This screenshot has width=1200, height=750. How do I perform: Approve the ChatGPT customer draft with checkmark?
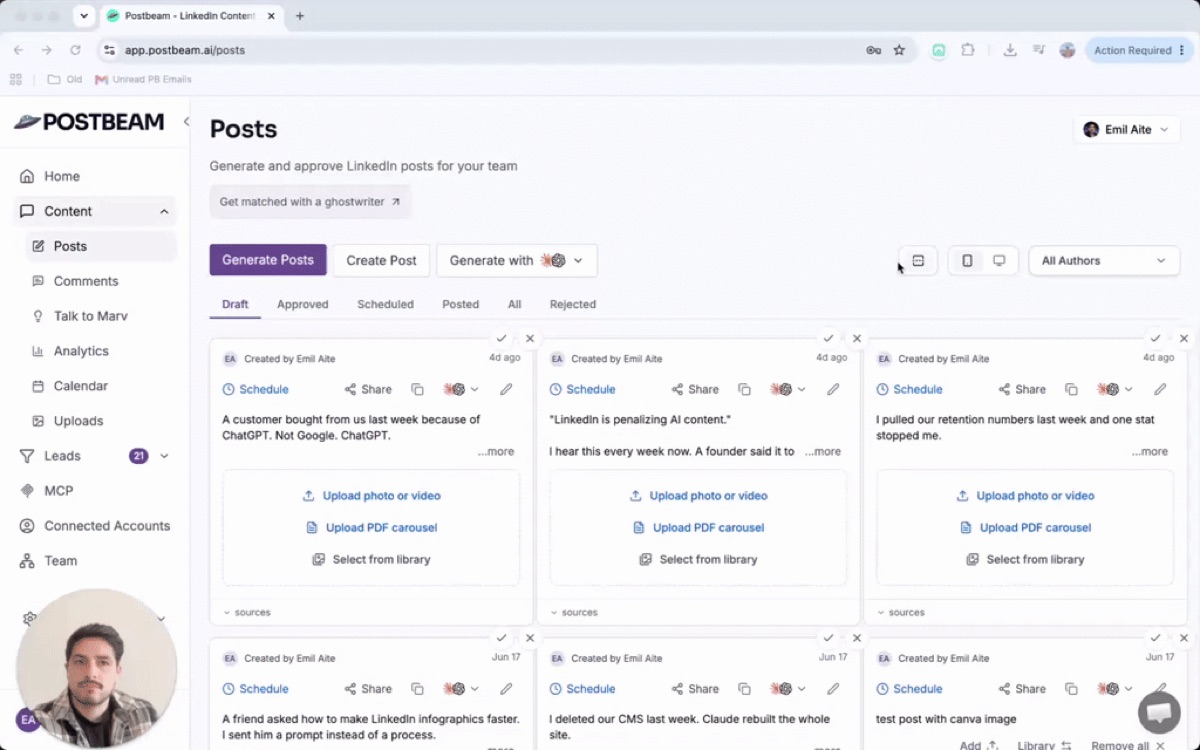(501, 339)
